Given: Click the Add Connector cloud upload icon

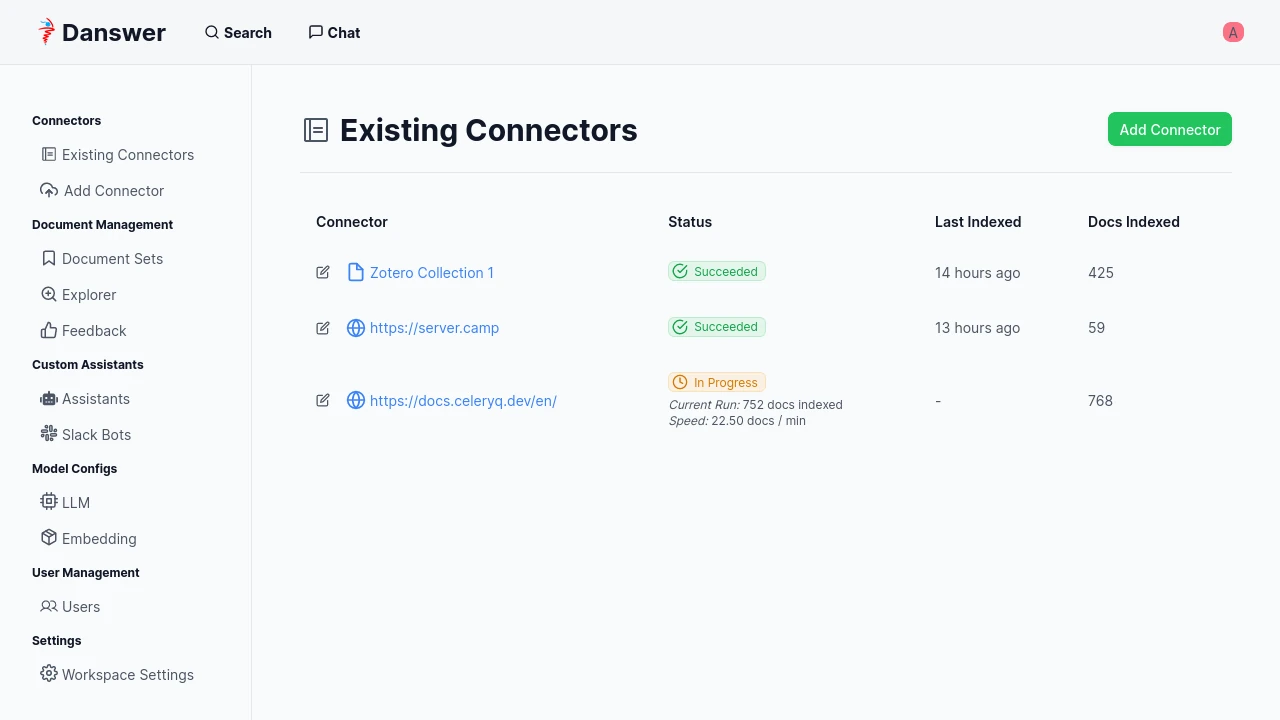Looking at the screenshot, I should pyautogui.click(x=49, y=190).
